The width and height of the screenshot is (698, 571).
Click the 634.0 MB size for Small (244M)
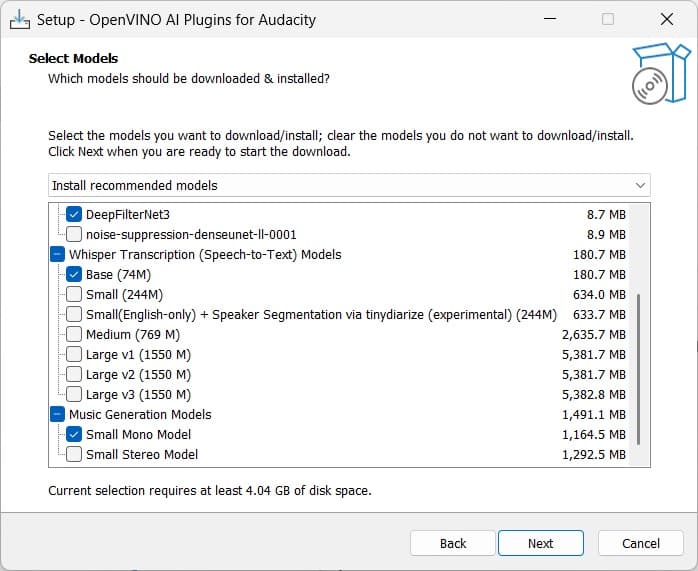tap(599, 295)
